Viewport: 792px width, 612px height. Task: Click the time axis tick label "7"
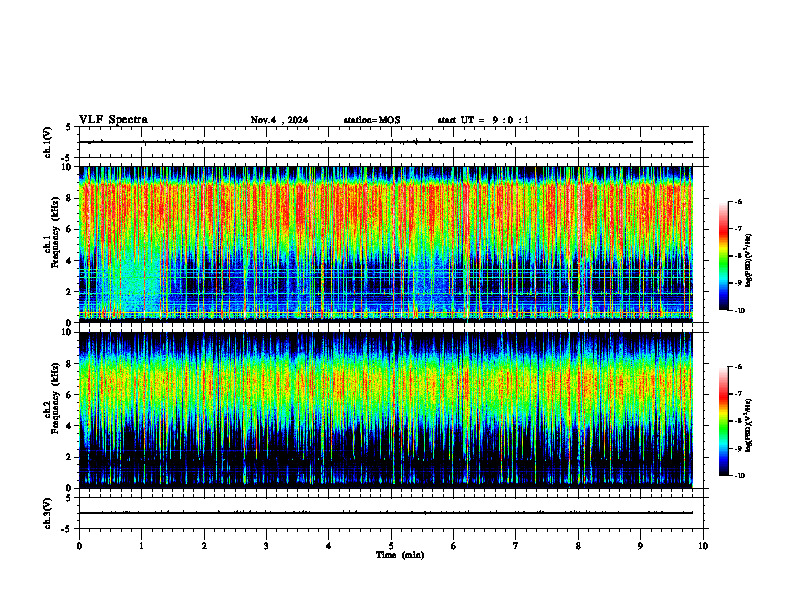(516, 546)
